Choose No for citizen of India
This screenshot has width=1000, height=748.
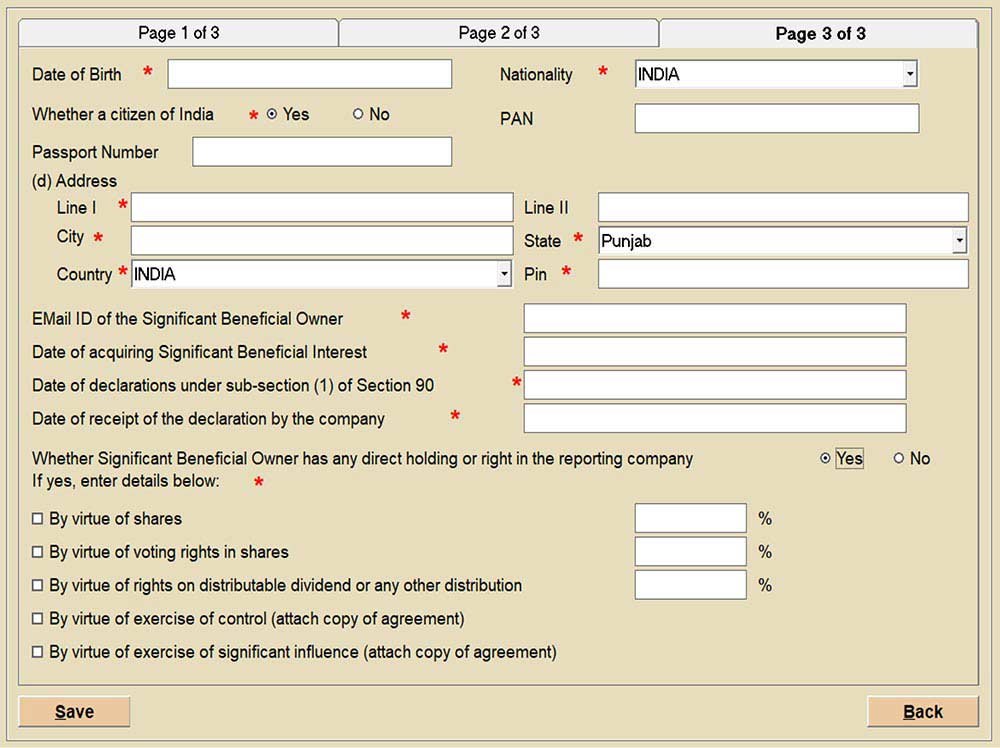tap(358, 115)
